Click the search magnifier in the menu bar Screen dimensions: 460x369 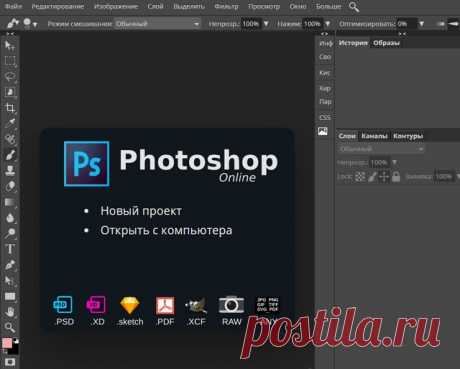click(x=354, y=7)
